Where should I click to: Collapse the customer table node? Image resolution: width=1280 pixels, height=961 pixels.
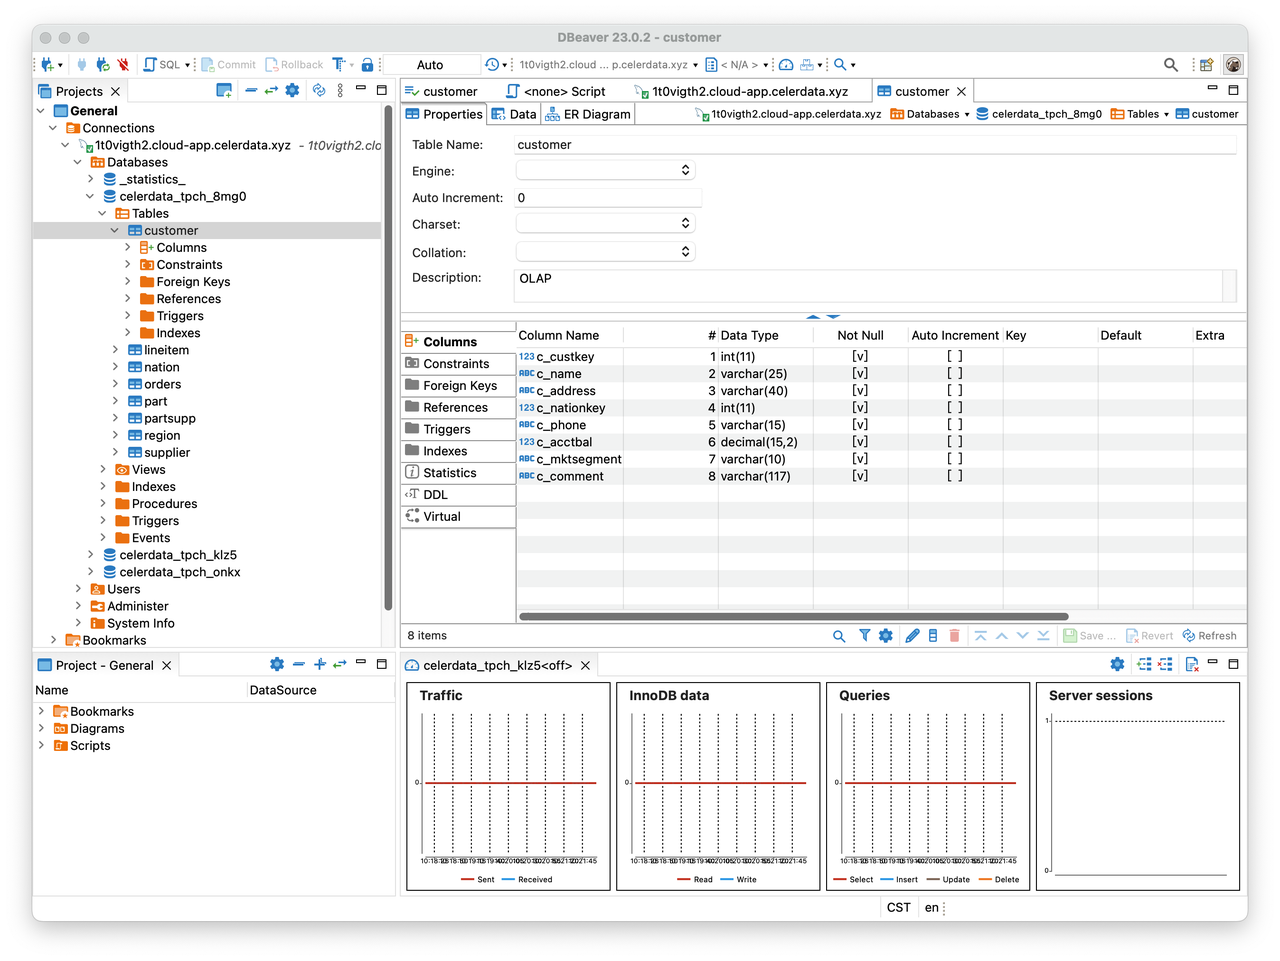[x=114, y=230]
